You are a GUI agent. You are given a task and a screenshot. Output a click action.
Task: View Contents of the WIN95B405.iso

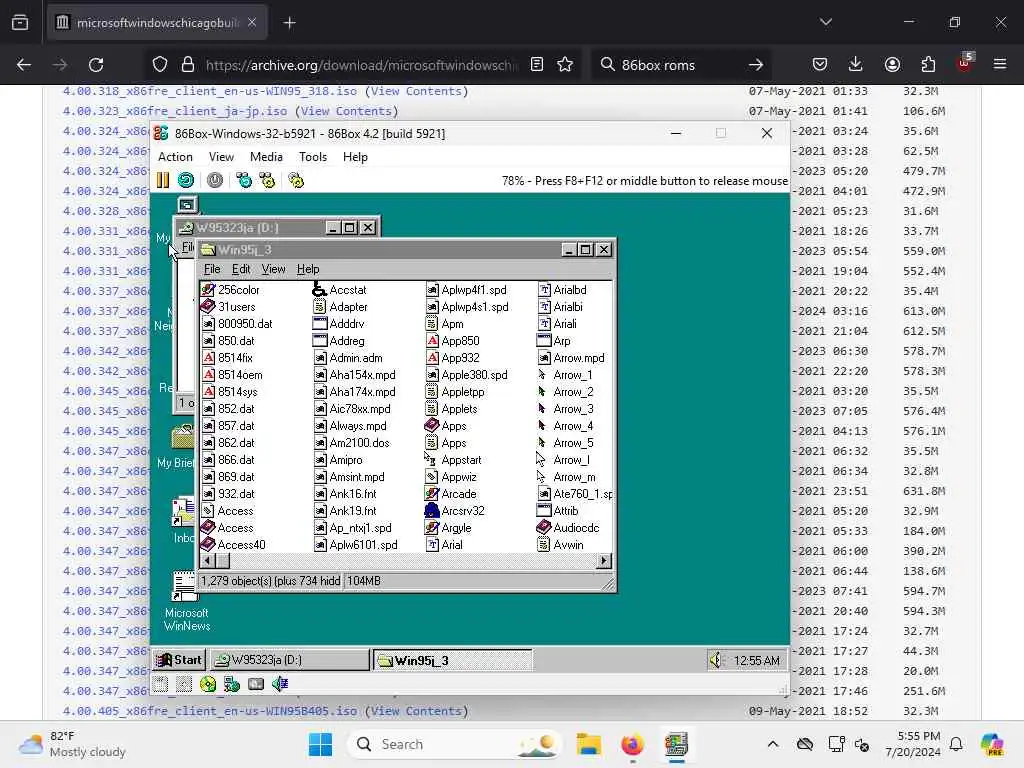click(x=416, y=711)
